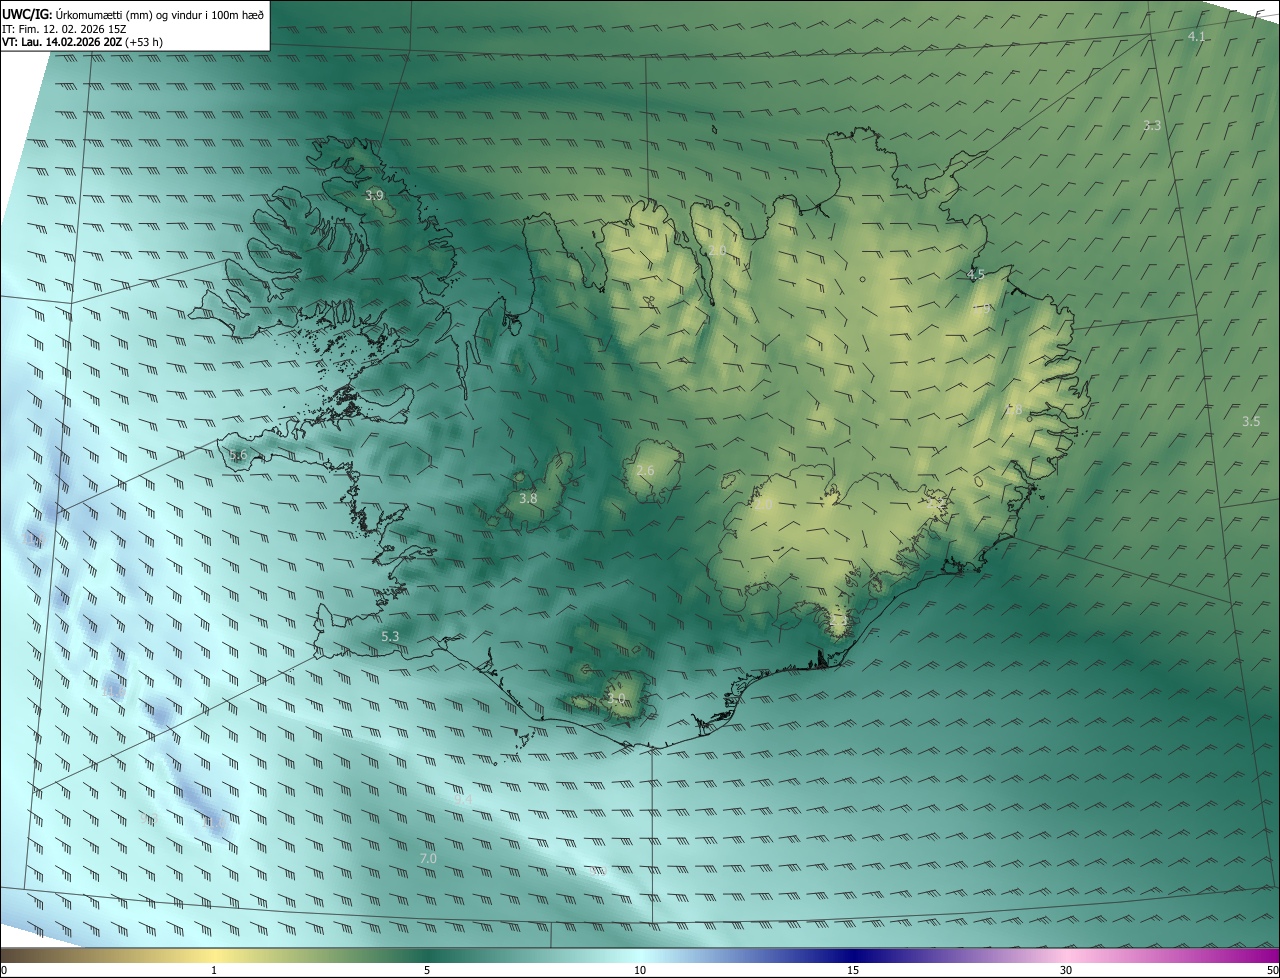
Task: Click the colour scale label 50
Action: coord(1272,970)
